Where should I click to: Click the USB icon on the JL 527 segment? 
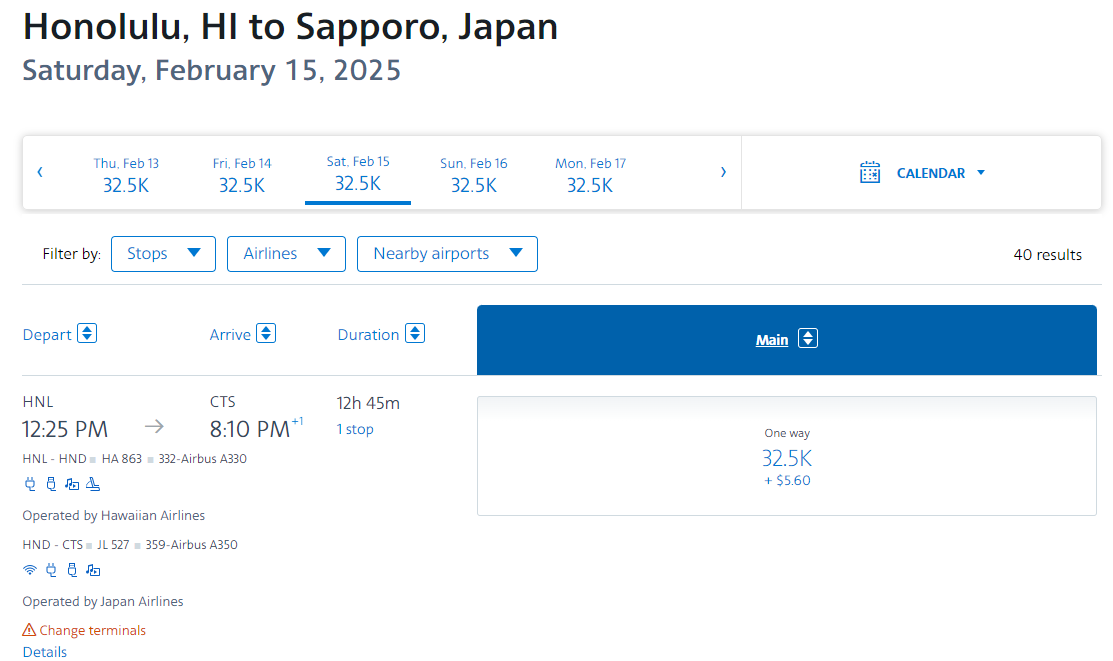coord(72,569)
